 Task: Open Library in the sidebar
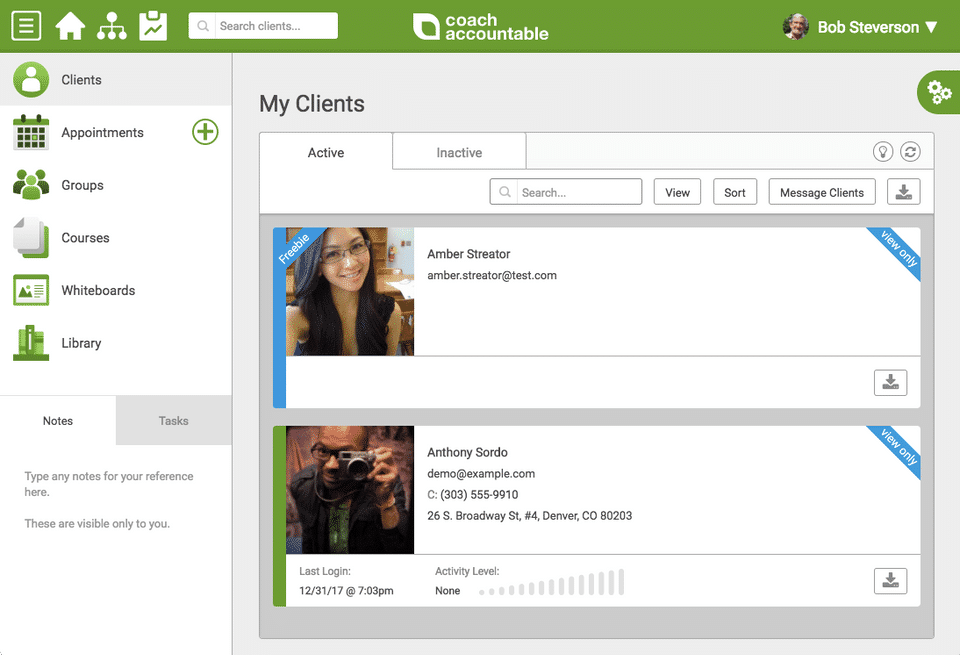(116, 343)
